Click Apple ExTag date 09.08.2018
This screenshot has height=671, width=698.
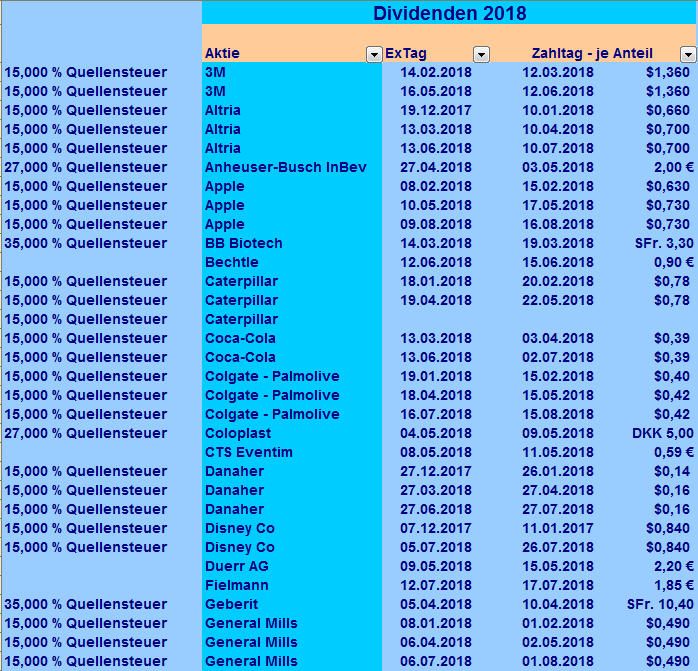pyautogui.click(x=435, y=224)
